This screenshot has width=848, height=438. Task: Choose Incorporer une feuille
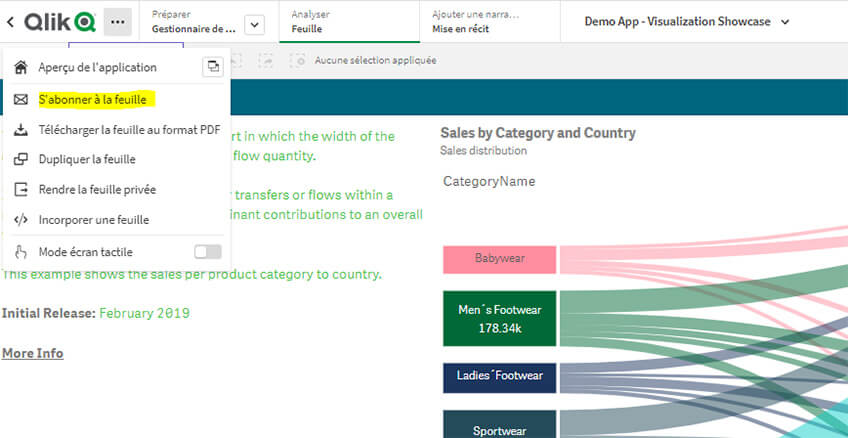94,220
